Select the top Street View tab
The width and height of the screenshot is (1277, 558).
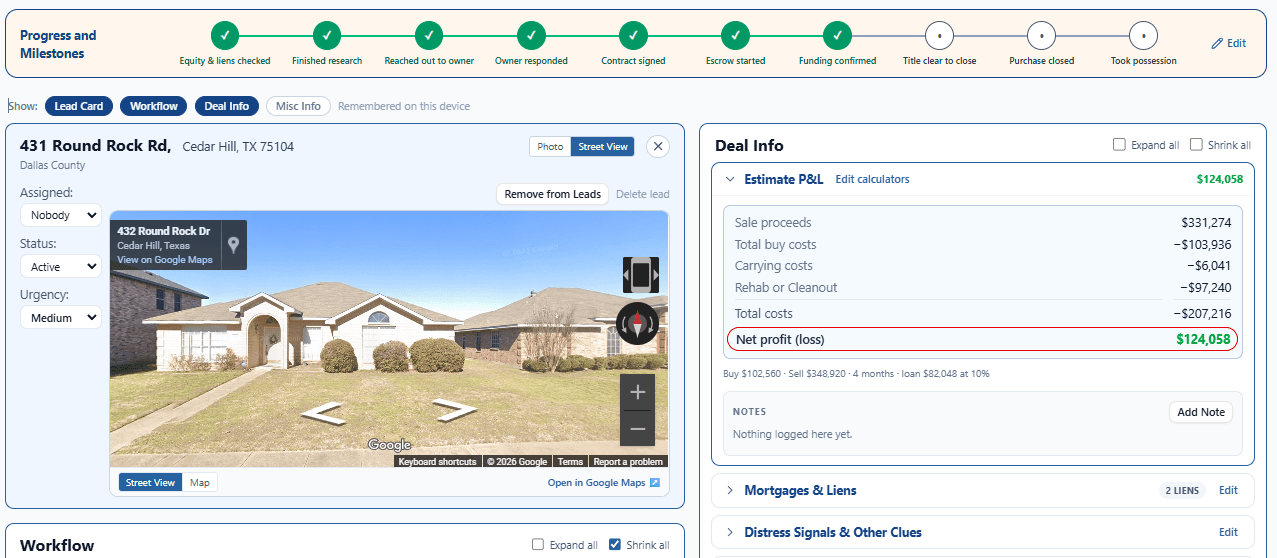point(603,147)
